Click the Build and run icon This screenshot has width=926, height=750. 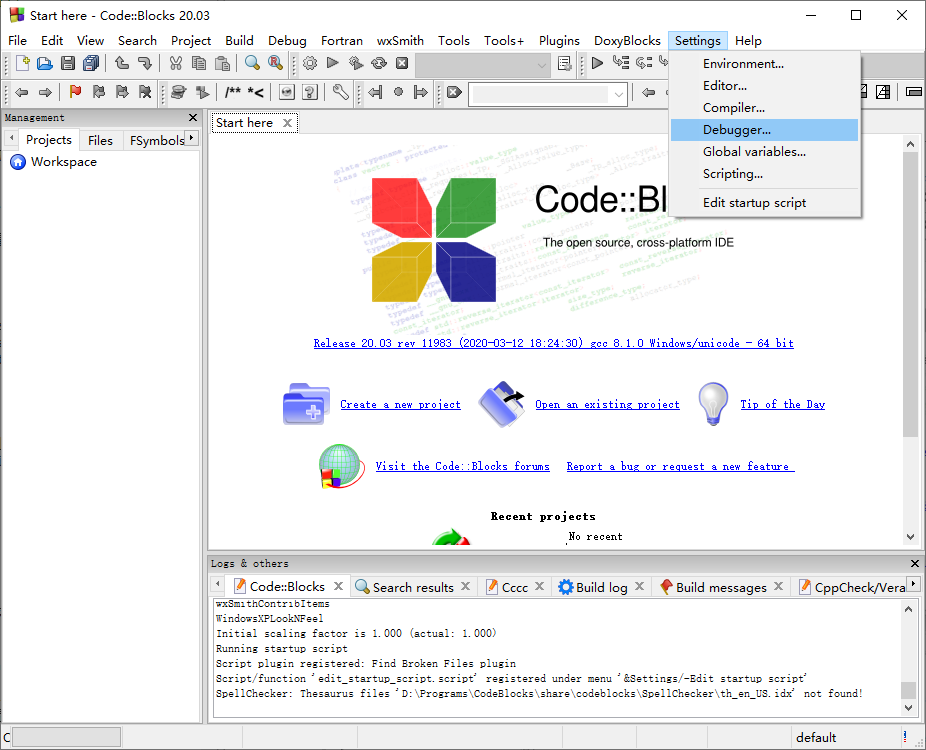pos(356,63)
